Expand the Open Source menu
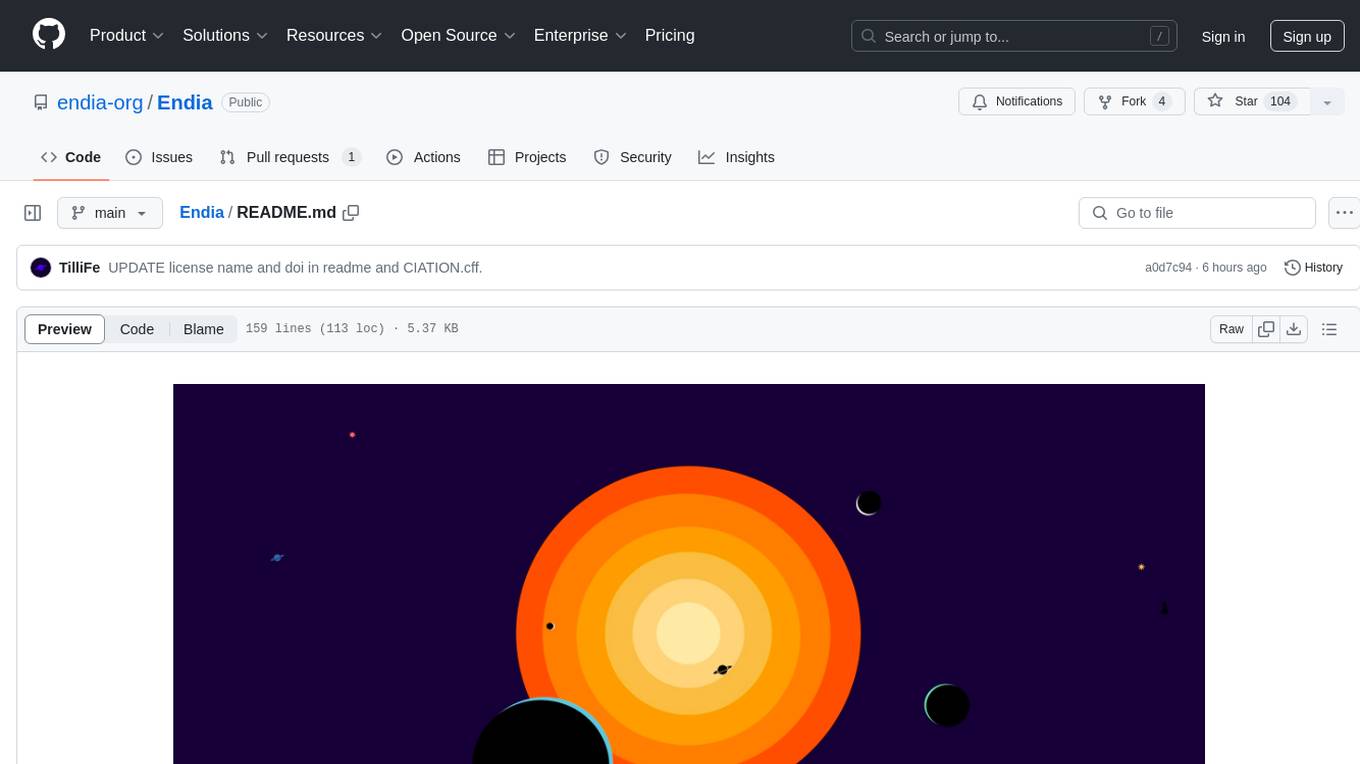Viewport: 1360px width, 764px height. pos(459,35)
